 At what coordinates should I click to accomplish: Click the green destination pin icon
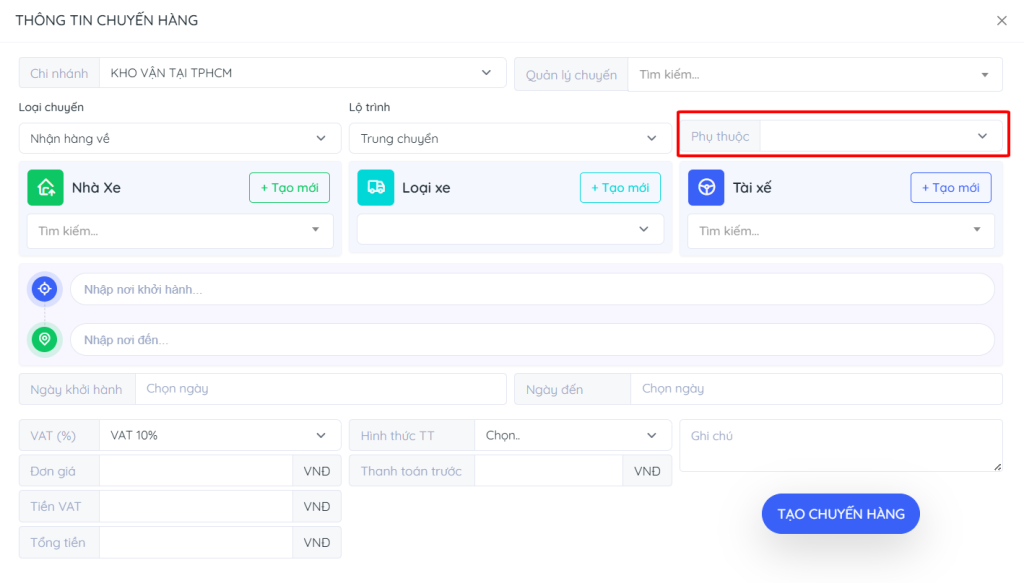pyautogui.click(x=44, y=339)
